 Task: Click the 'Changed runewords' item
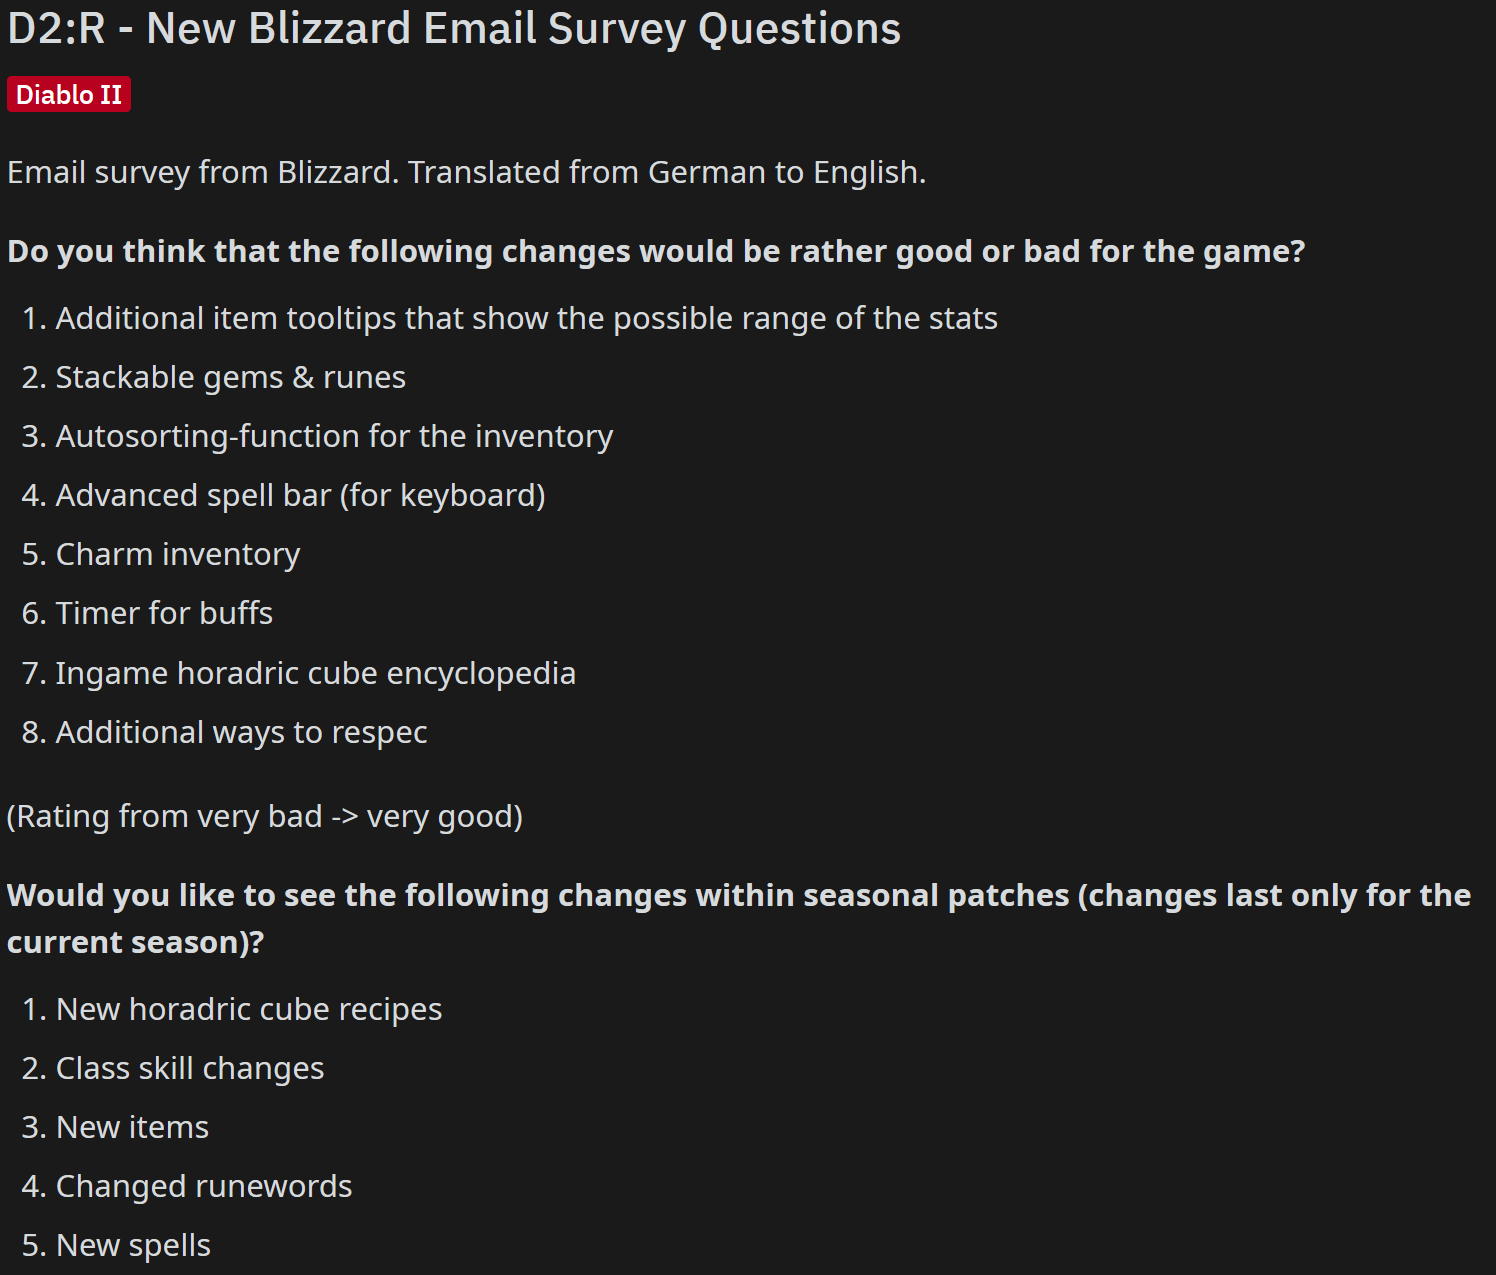204,1187
